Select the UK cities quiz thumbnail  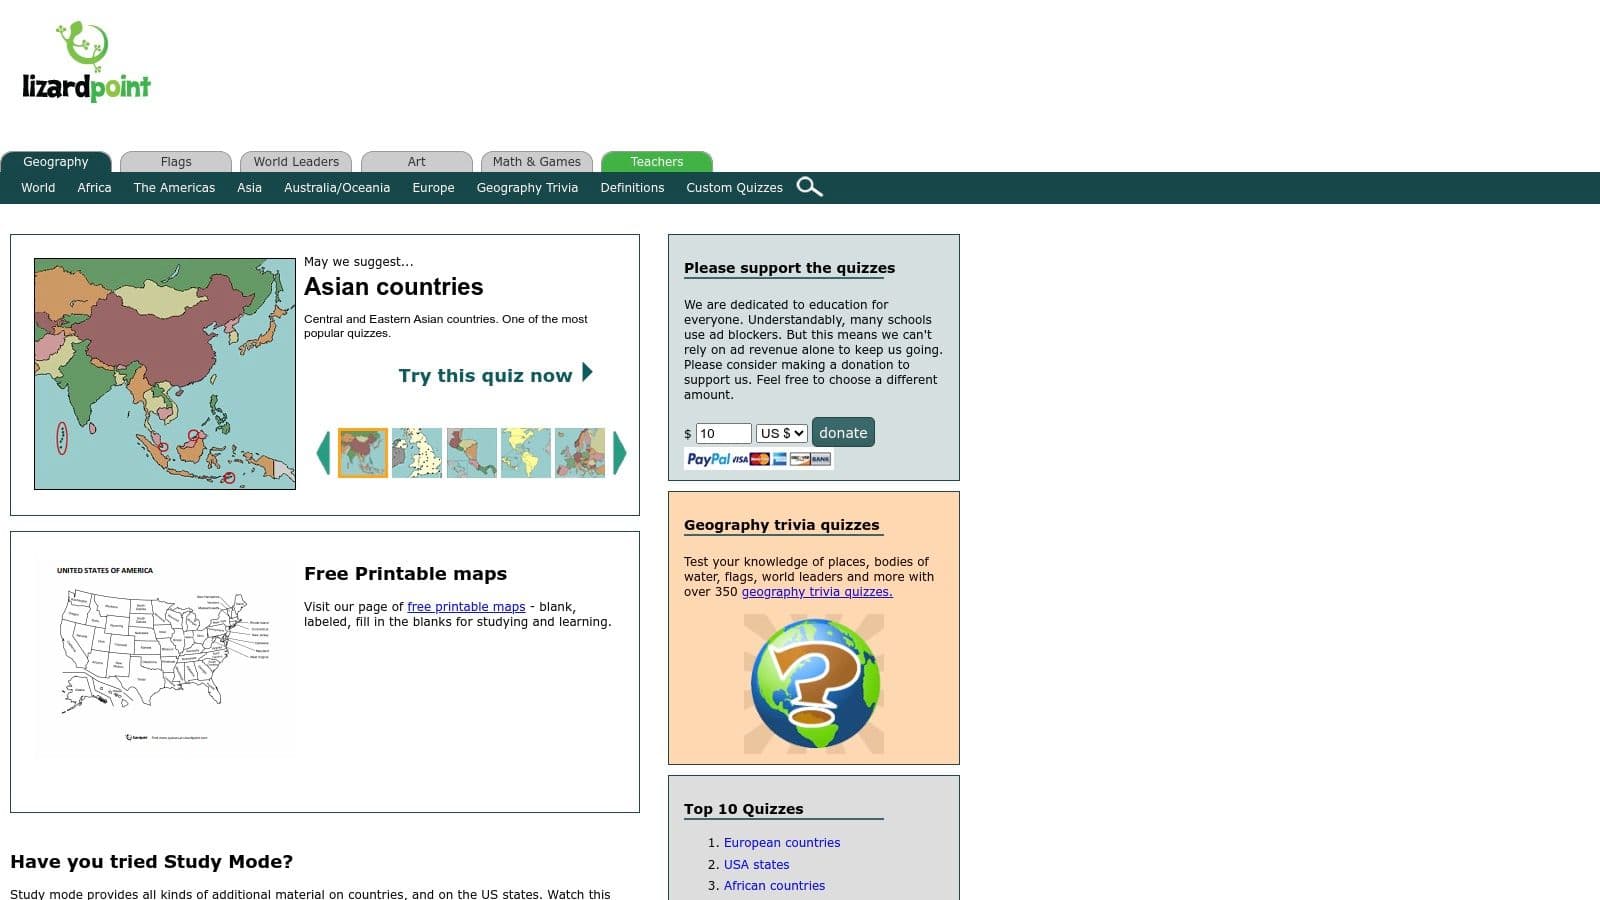pos(416,452)
